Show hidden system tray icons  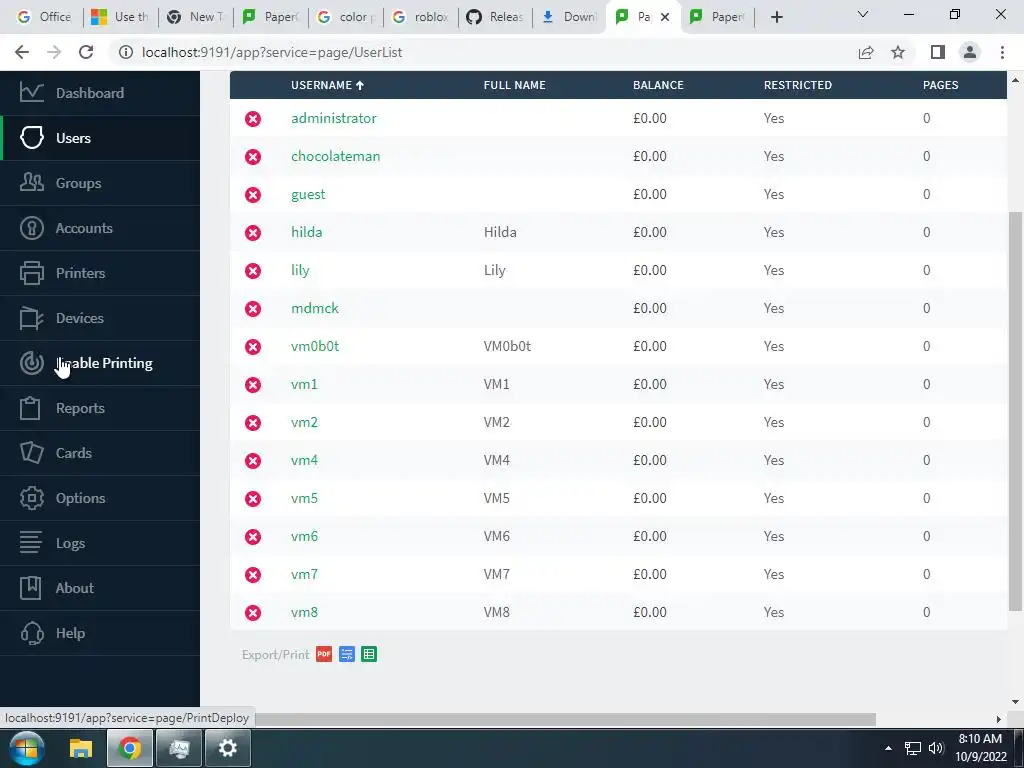(888, 748)
